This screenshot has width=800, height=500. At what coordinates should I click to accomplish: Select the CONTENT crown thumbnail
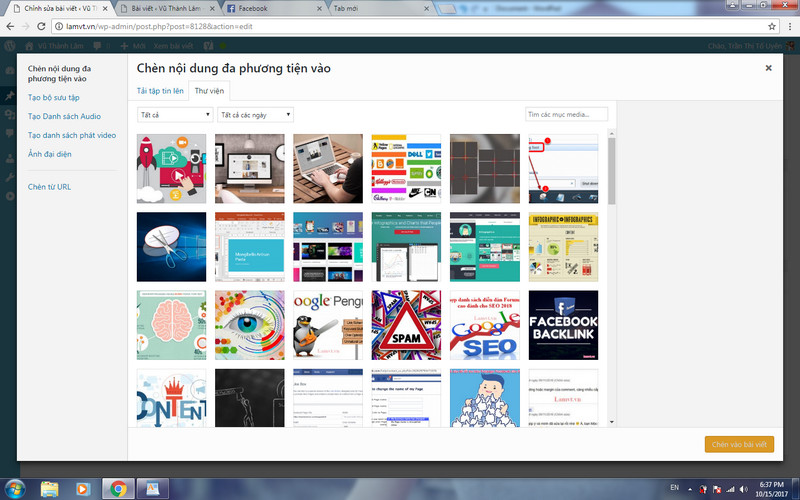click(171, 398)
